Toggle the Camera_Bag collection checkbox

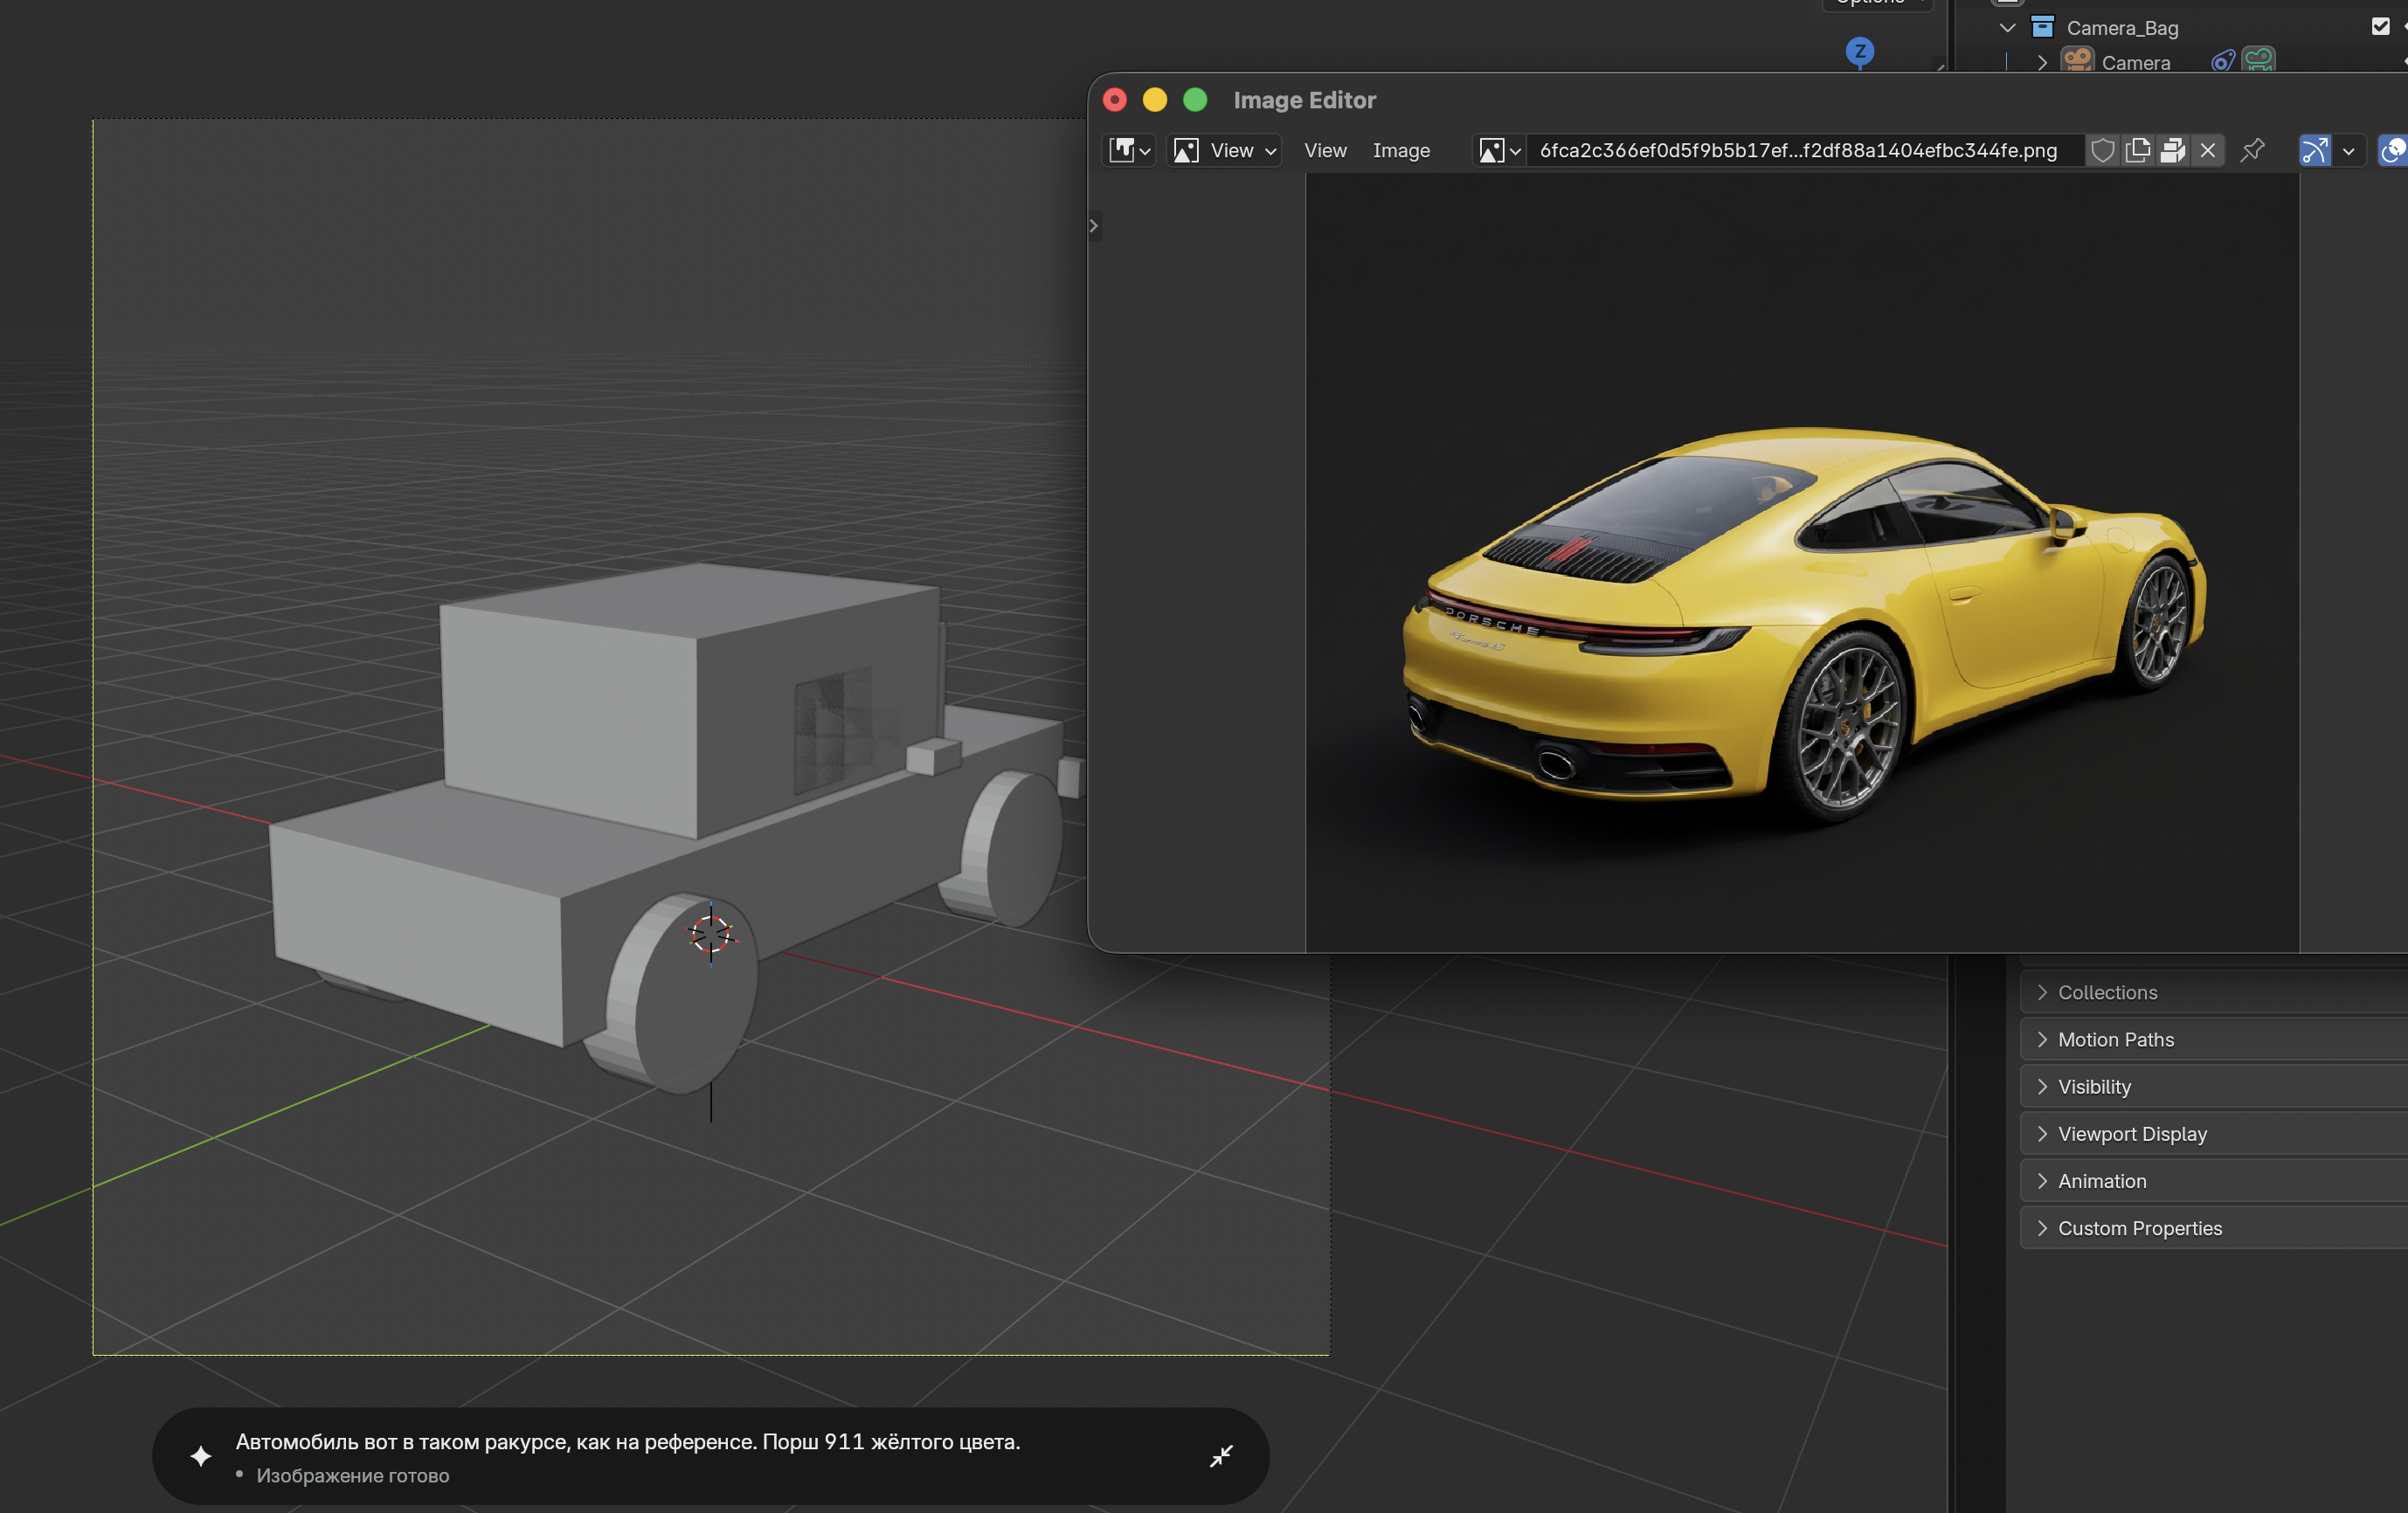[2380, 26]
